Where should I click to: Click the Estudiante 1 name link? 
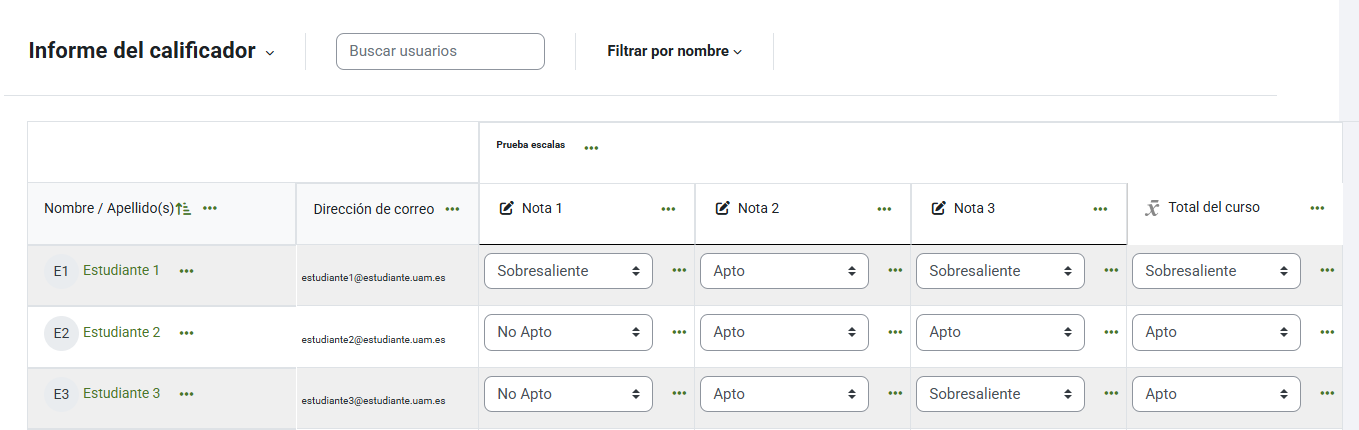pos(121,270)
